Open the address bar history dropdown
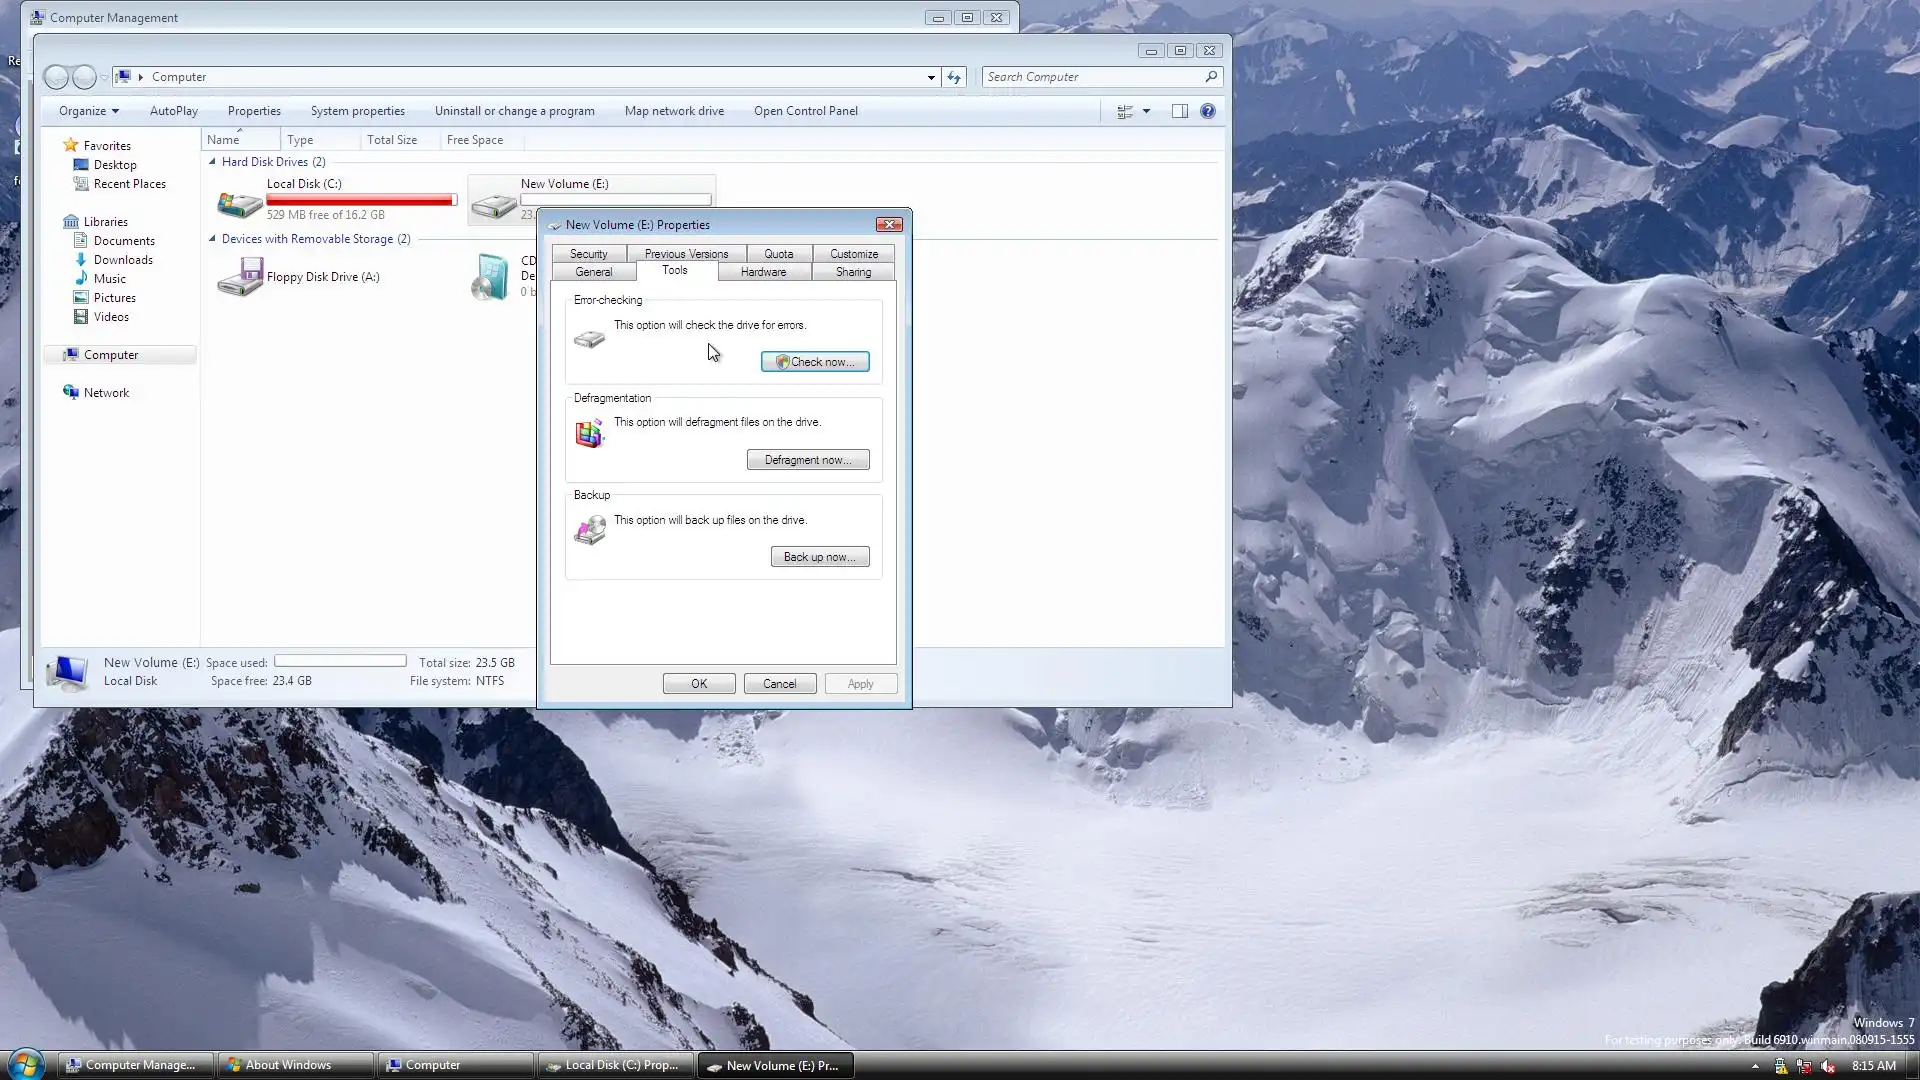This screenshot has width=1920, height=1080. click(931, 77)
